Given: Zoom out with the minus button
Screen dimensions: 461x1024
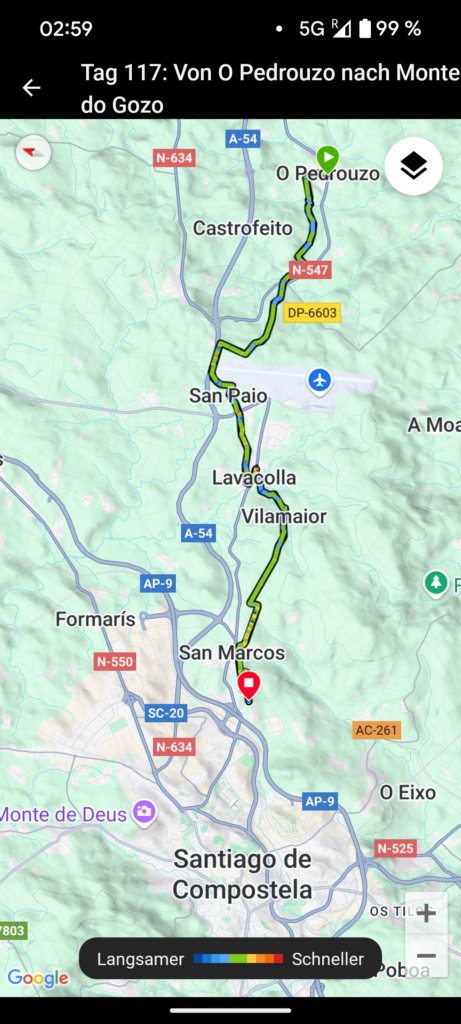Looking at the screenshot, I should pos(426,956).
